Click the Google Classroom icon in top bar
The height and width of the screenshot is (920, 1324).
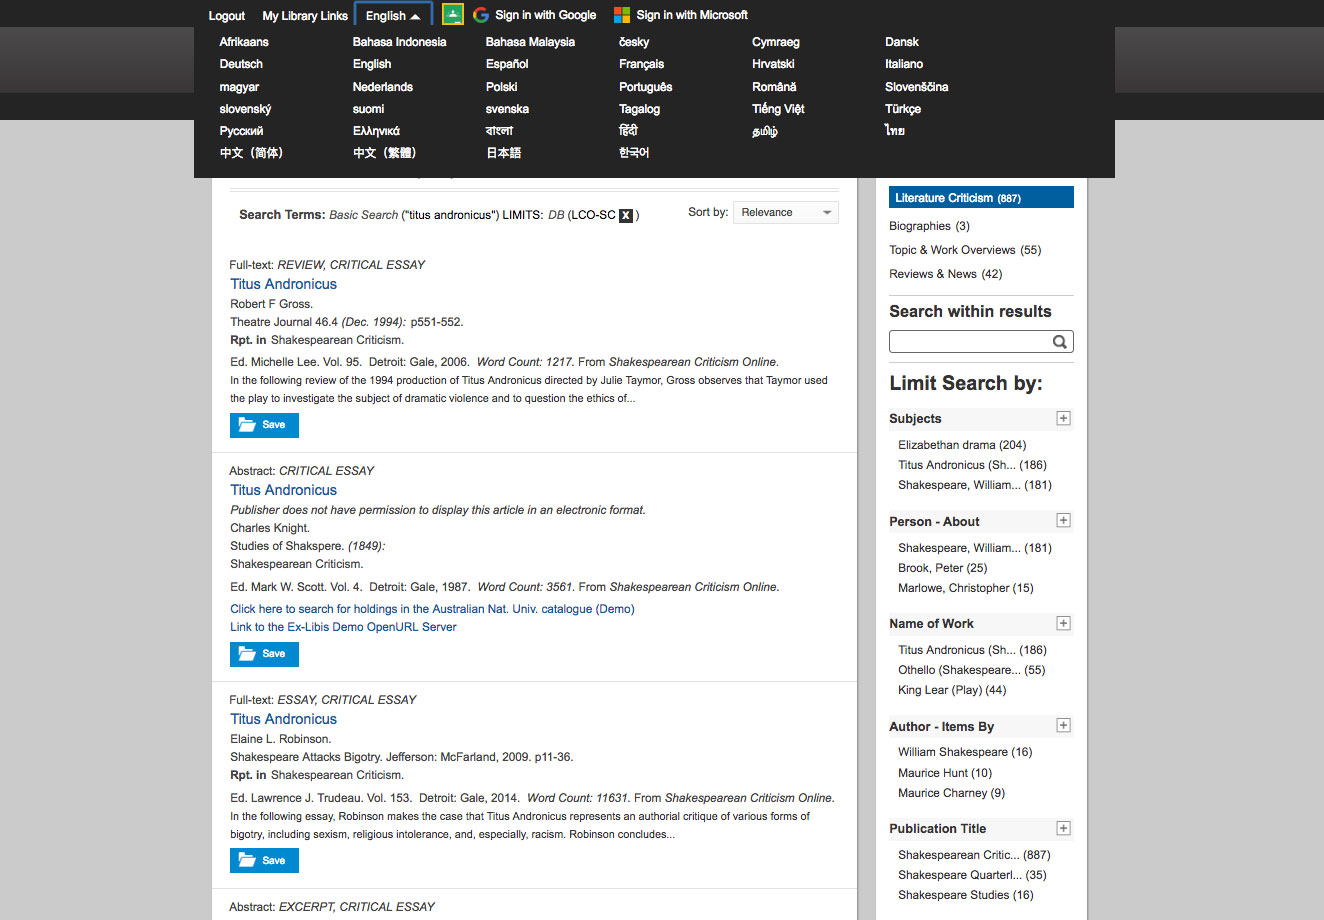click(x=453, y=14)
